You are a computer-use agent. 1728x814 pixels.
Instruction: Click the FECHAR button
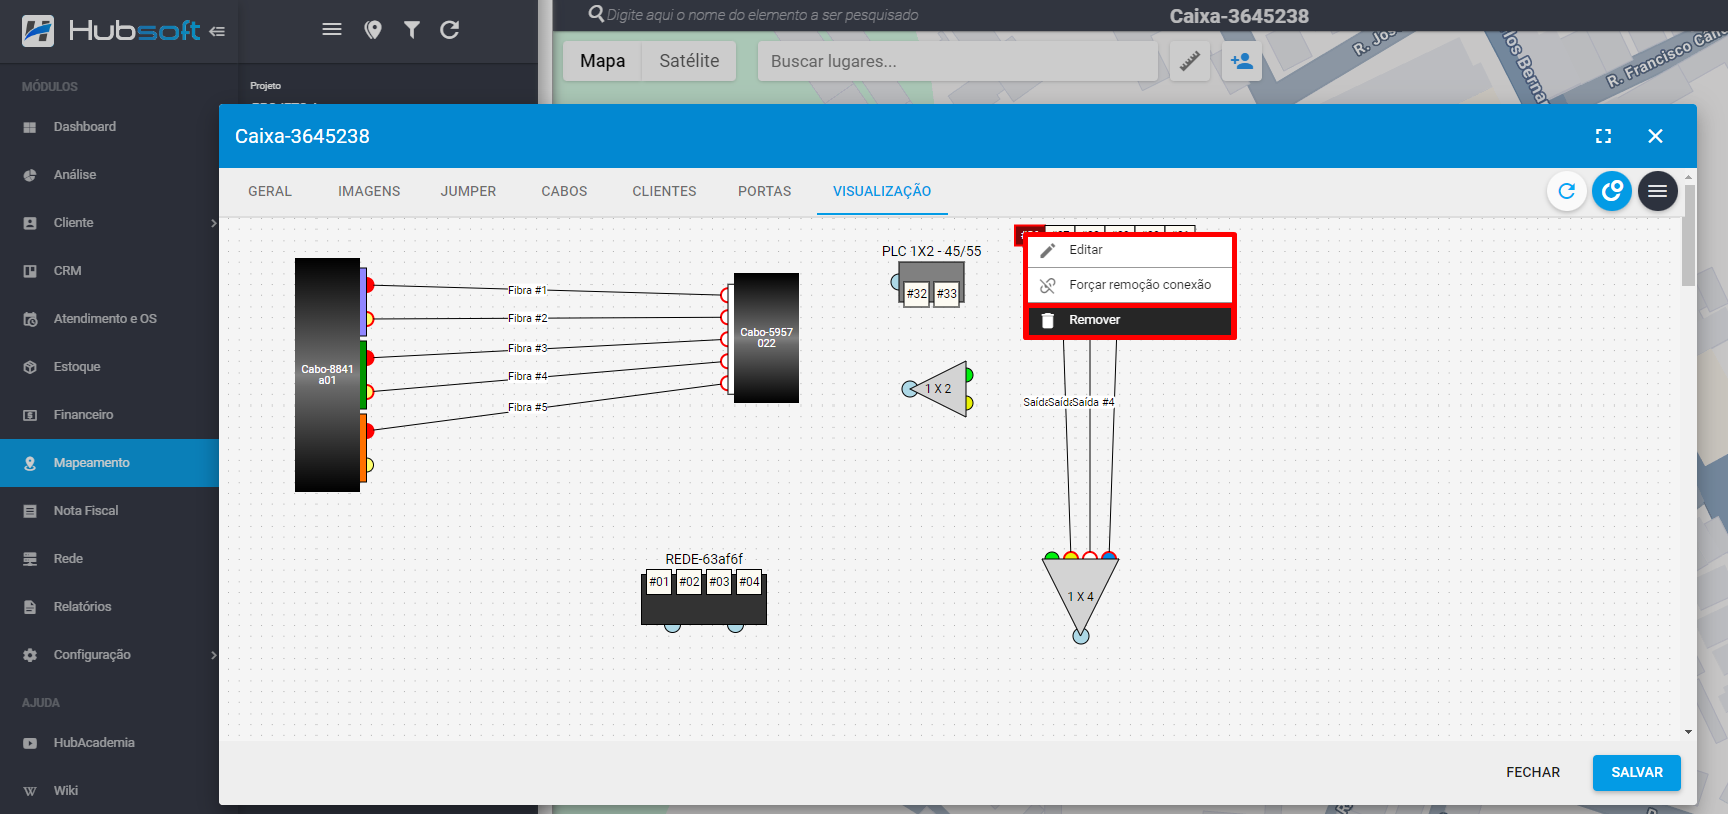tap(1533, 772)
